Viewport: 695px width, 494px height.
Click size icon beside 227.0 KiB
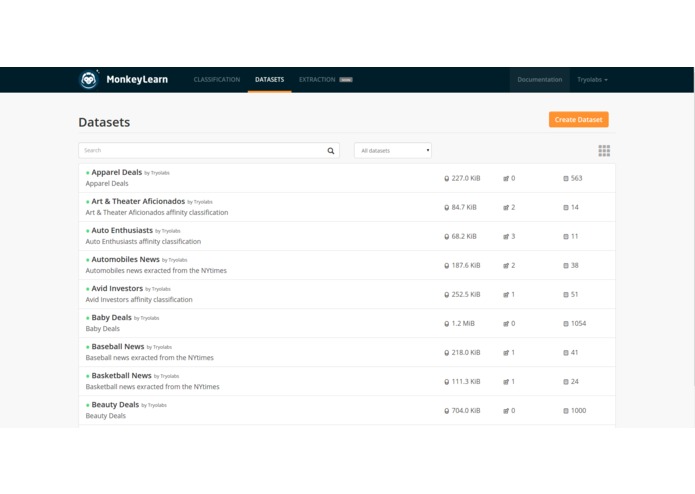click(x=446, y=179)
